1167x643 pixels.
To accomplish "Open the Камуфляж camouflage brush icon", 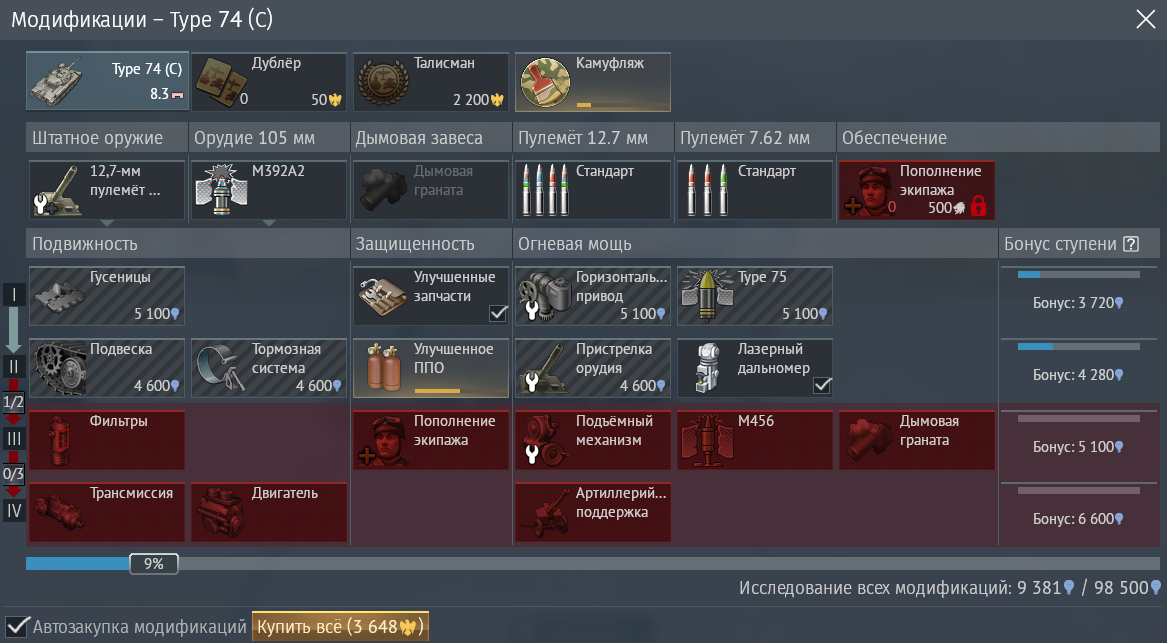I will click(546, 83).
